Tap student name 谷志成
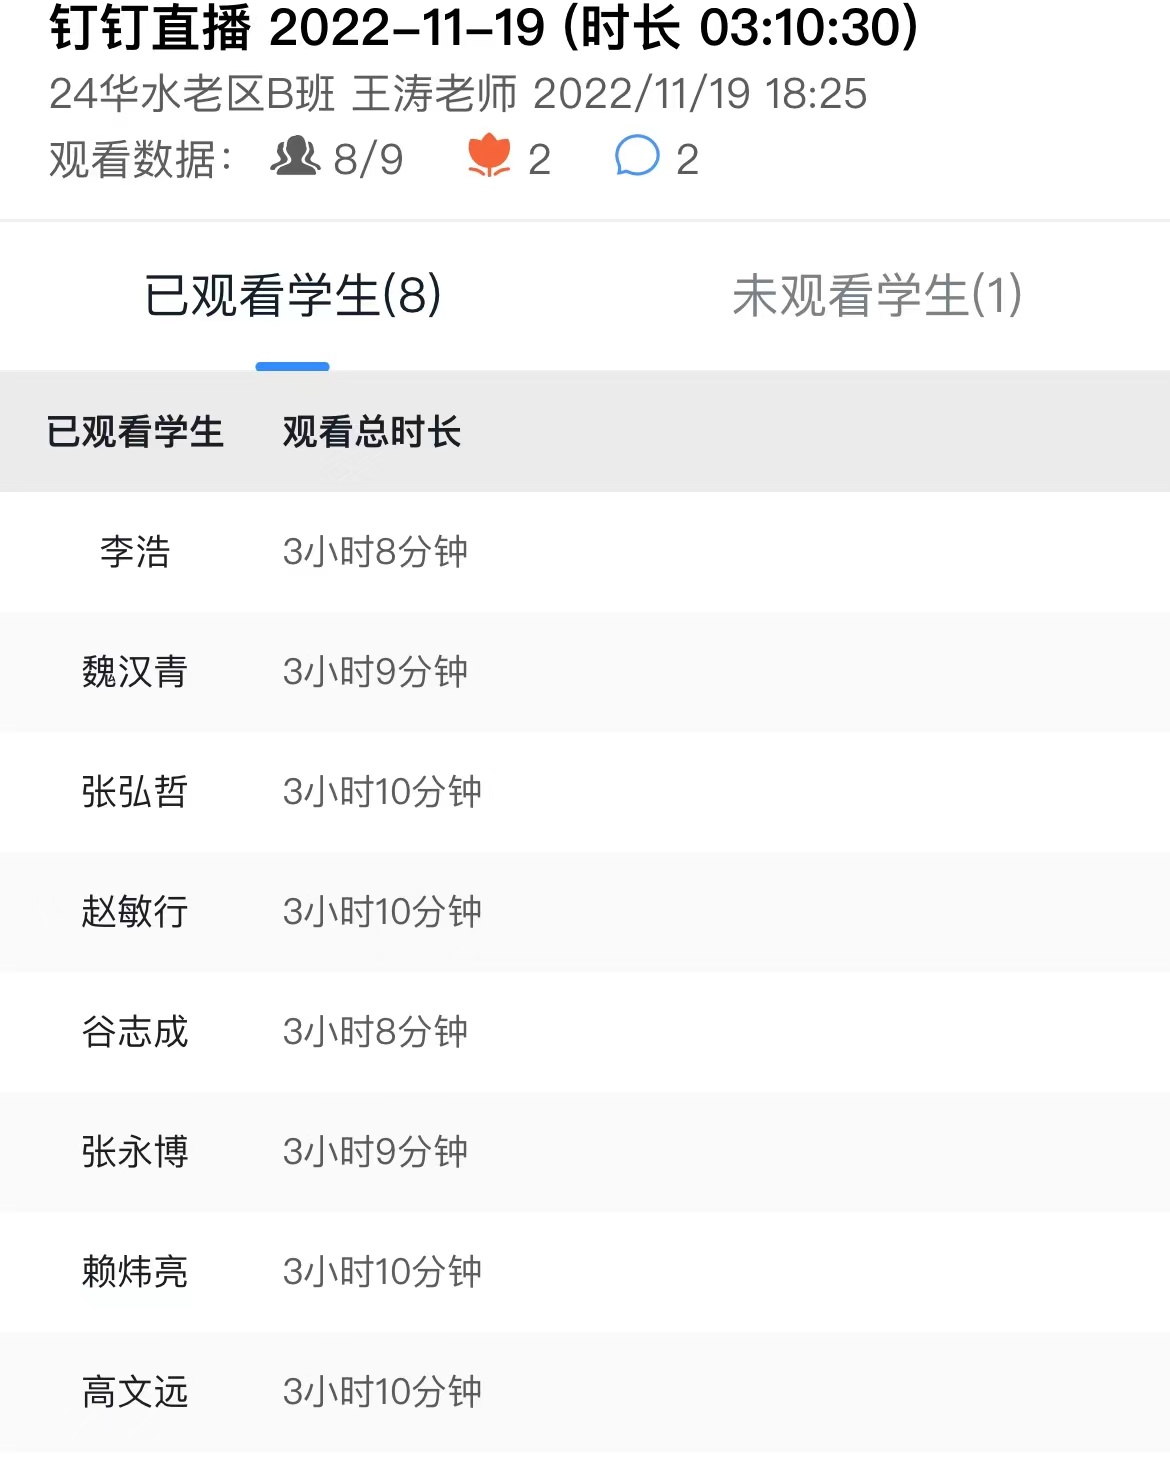 (135, 1032)
